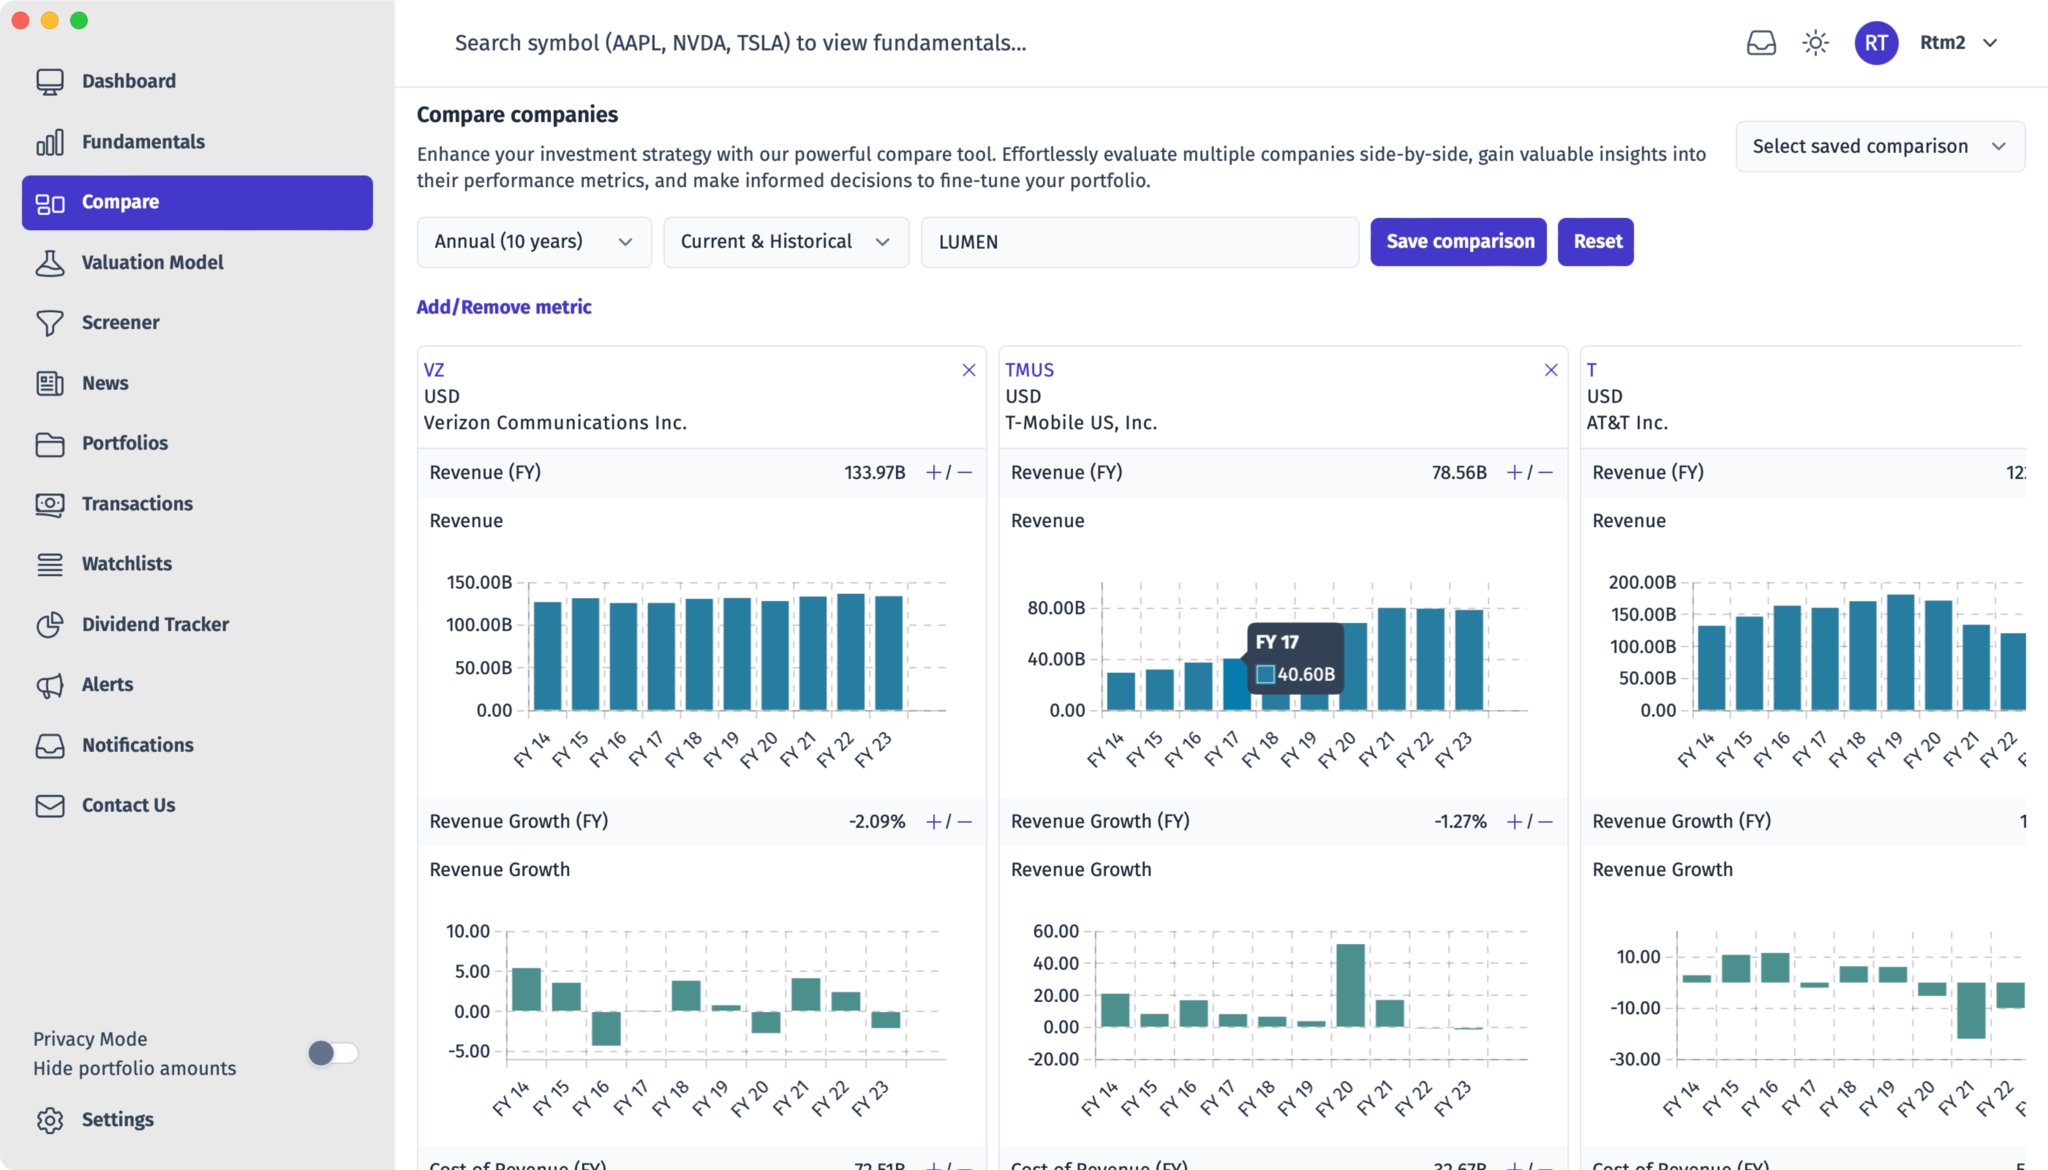Click Verizon Communications Inc. name

(x=555, y=423)
